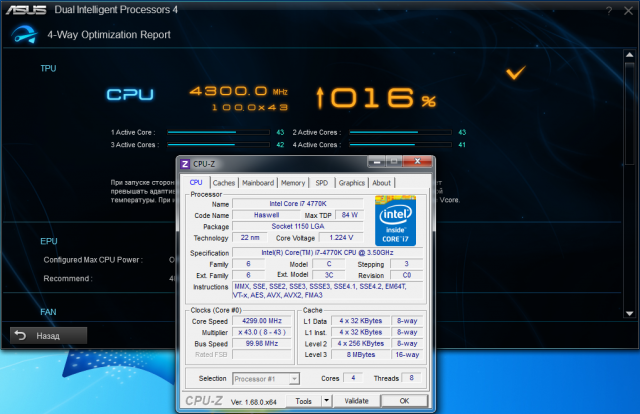Click the 2 Active Cores ratio bar
Screen dimensions: 640x414
400,132
